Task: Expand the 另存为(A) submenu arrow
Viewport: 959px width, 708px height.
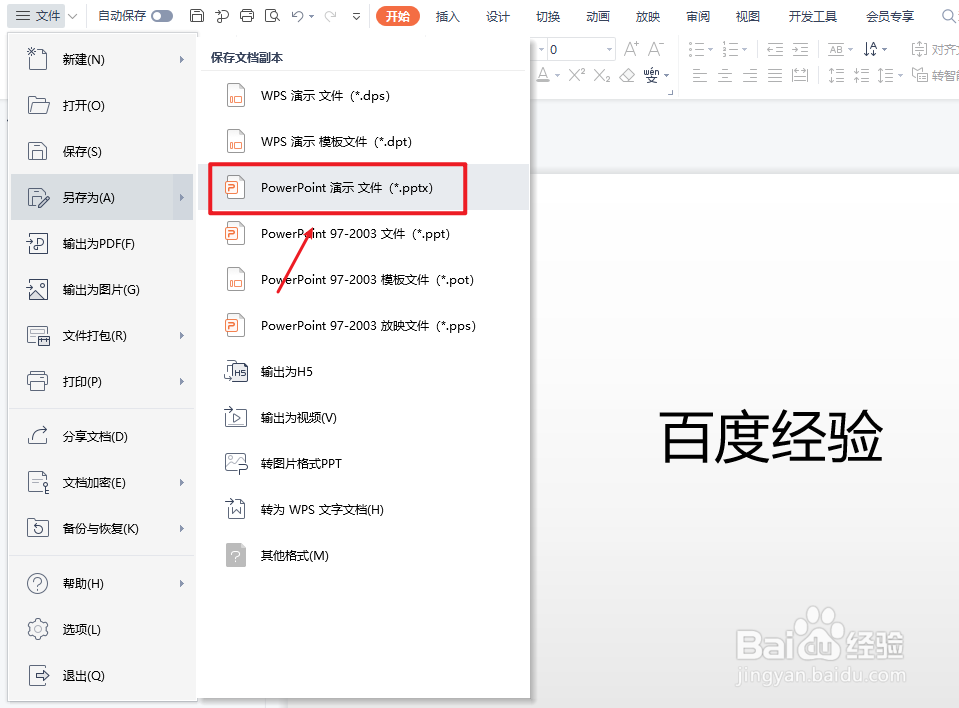Action: pos(182,197)
